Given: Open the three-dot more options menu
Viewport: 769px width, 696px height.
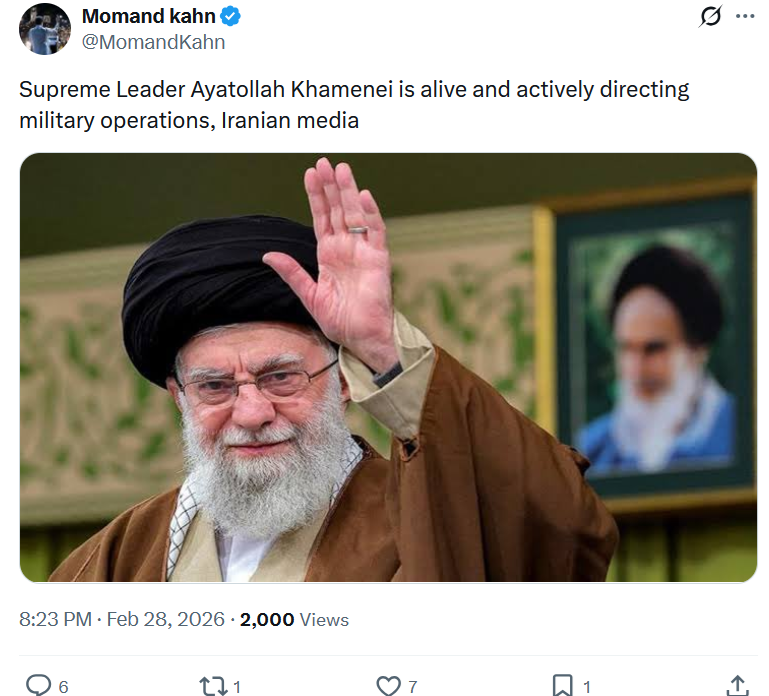Looking at the screenshot, I should tap(745, 16).
